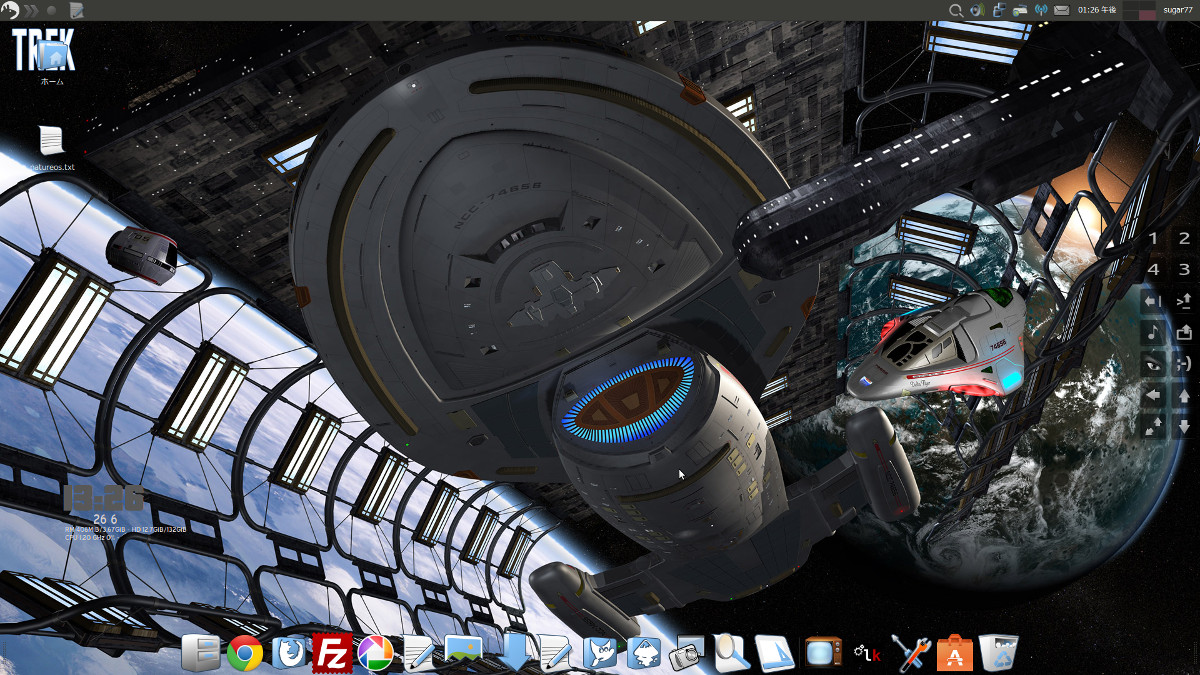
Task: Switch to the pink highlighted workspace in pager
Action: click(x=1147, y=15)
